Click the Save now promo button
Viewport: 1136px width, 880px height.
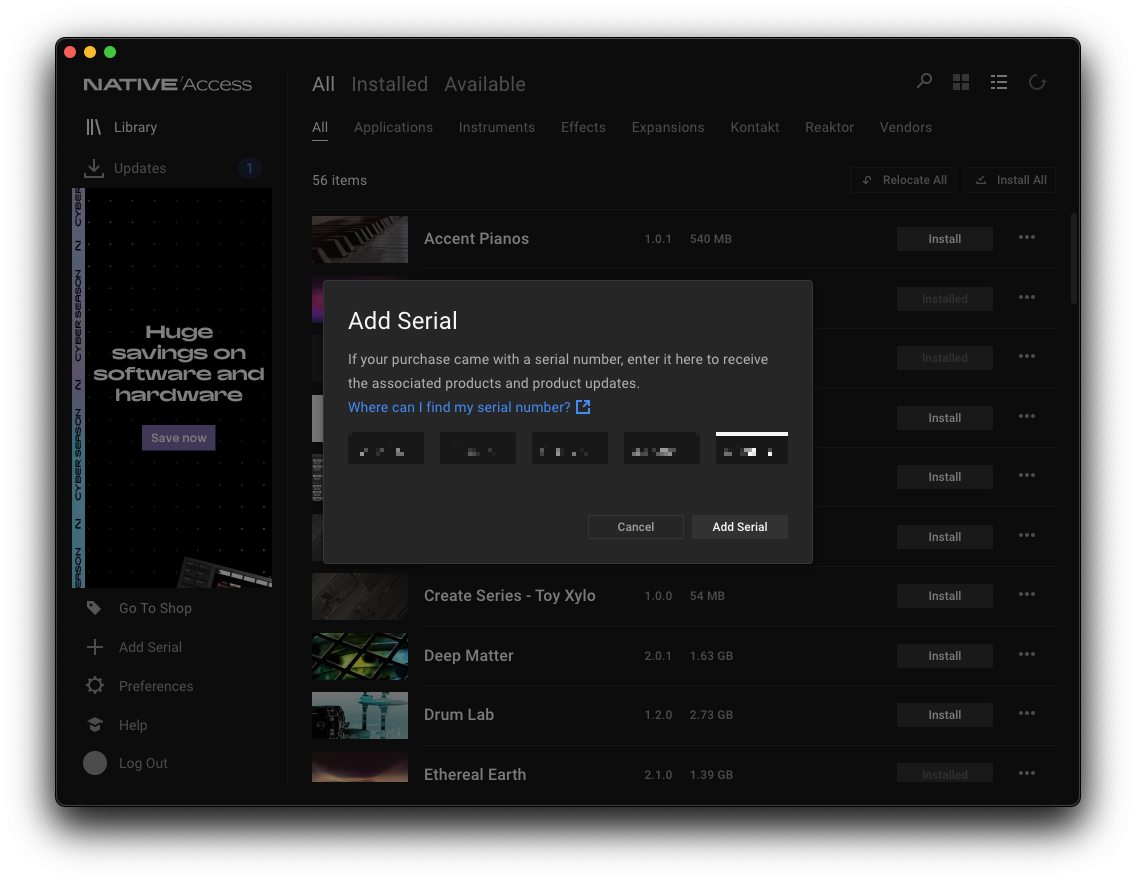click(178, 437)
